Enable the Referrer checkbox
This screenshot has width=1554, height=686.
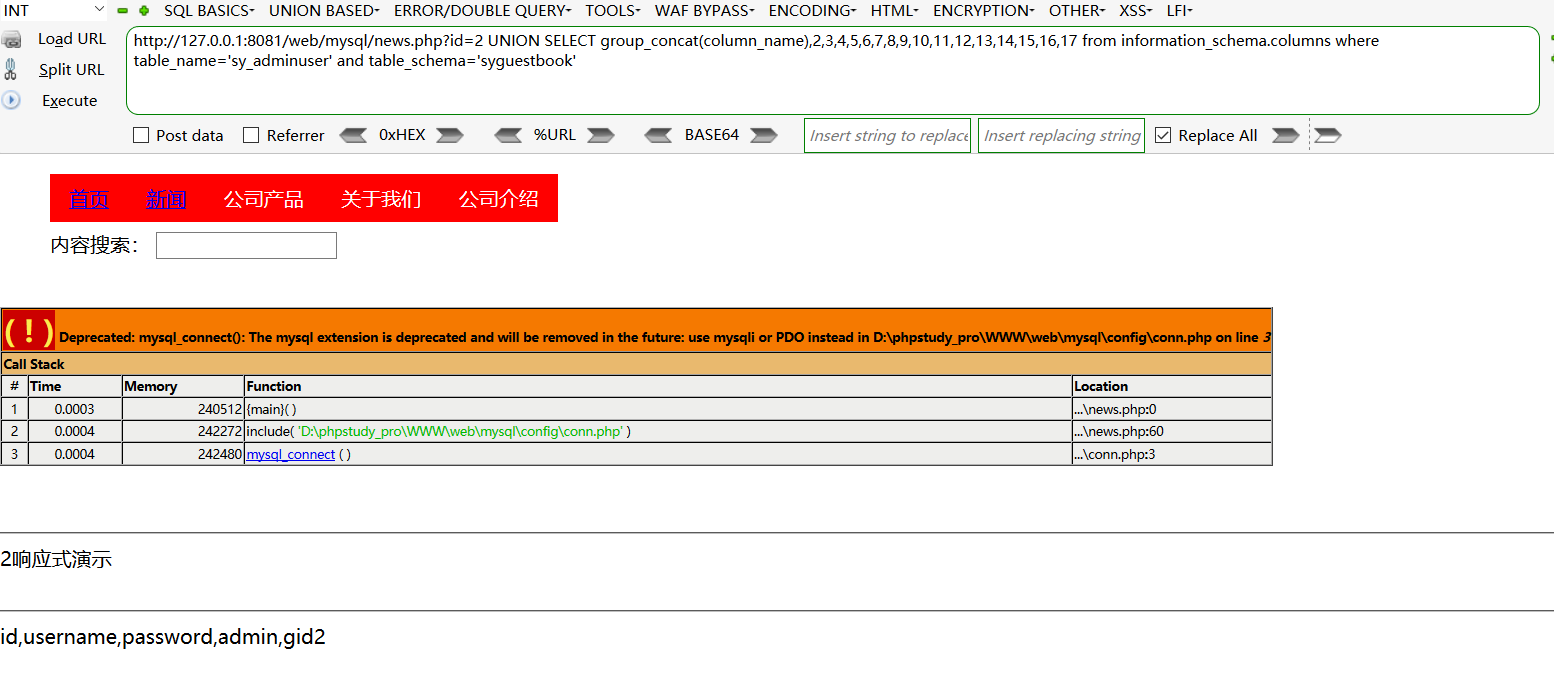click(x=251, y=135)
